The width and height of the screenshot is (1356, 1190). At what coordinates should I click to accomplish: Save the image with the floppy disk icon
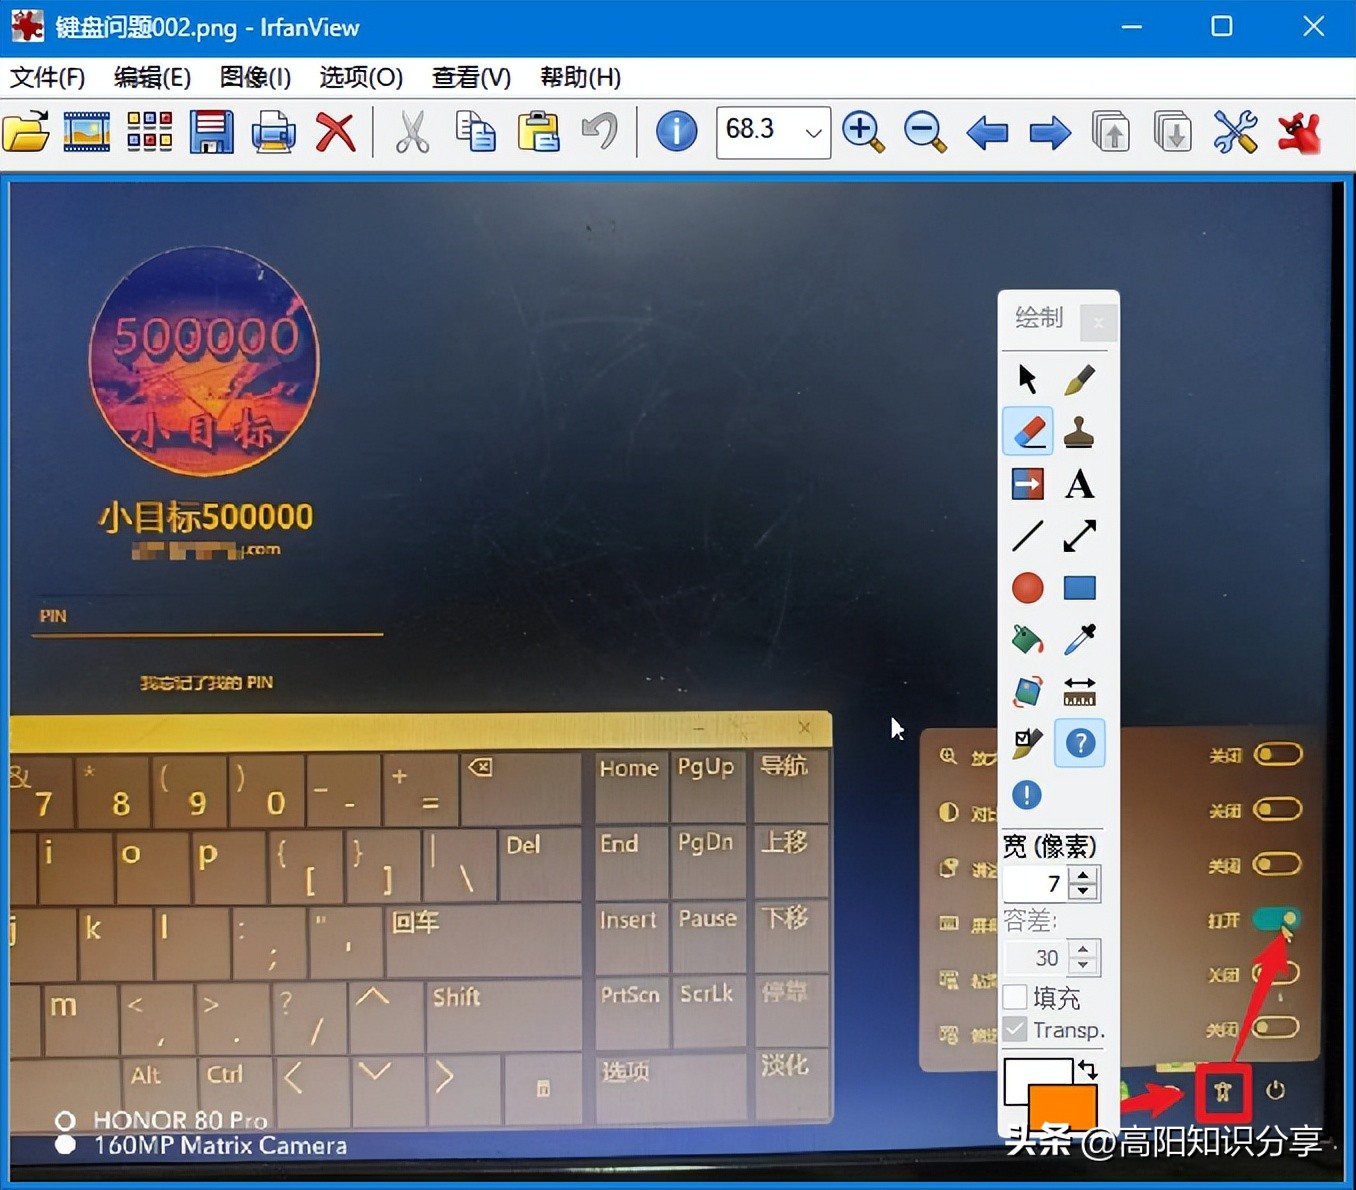(211, 132)
